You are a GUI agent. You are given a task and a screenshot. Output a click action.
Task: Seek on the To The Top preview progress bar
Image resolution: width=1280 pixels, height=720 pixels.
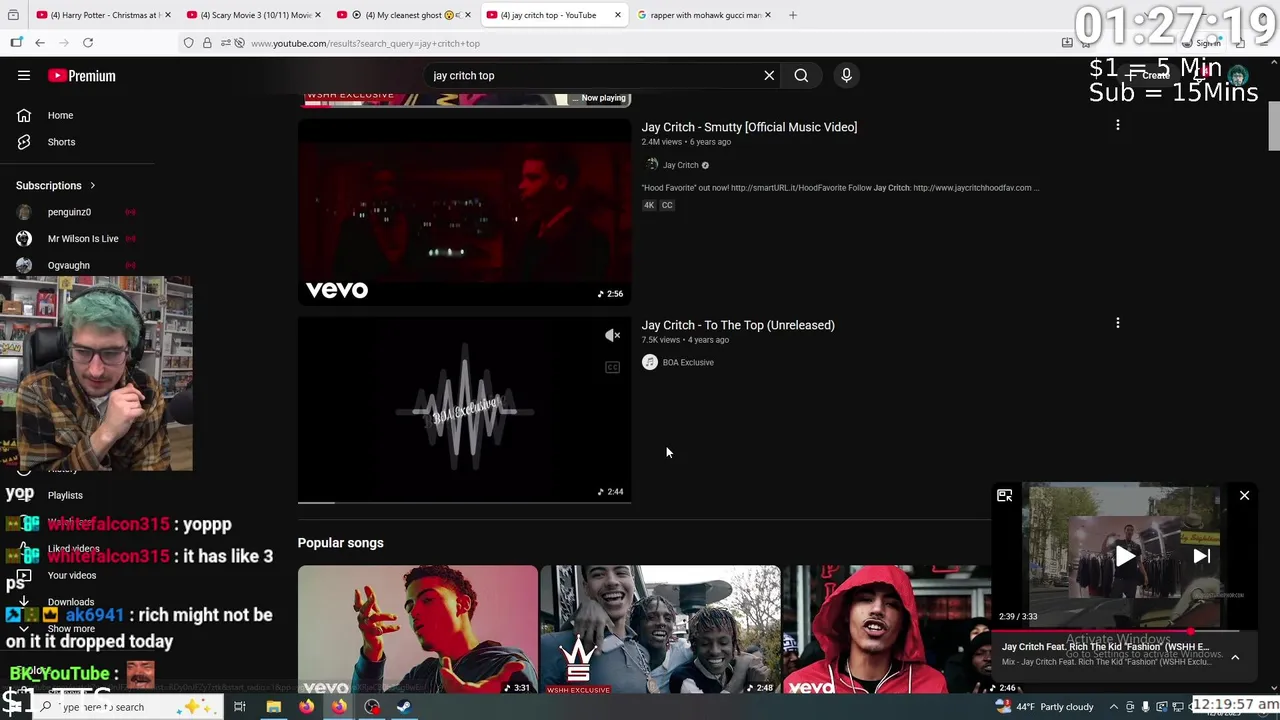(464, 502)
